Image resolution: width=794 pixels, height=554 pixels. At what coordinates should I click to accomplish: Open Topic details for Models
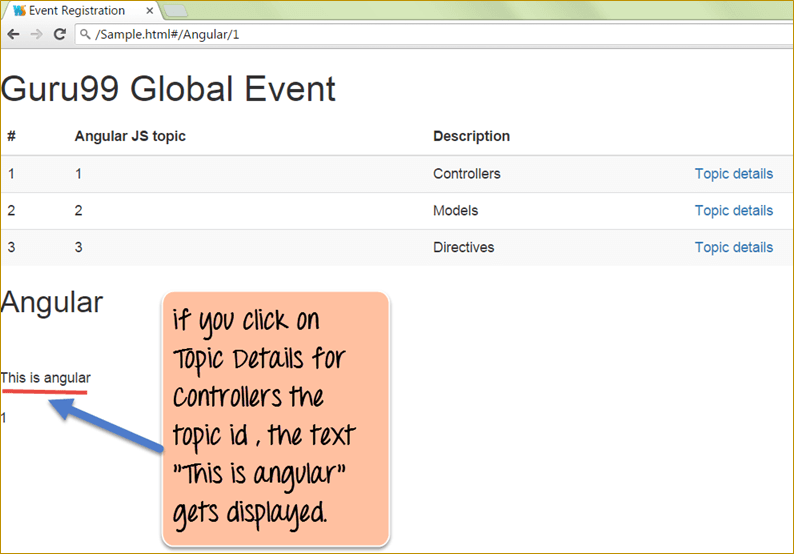click(733, 211)
